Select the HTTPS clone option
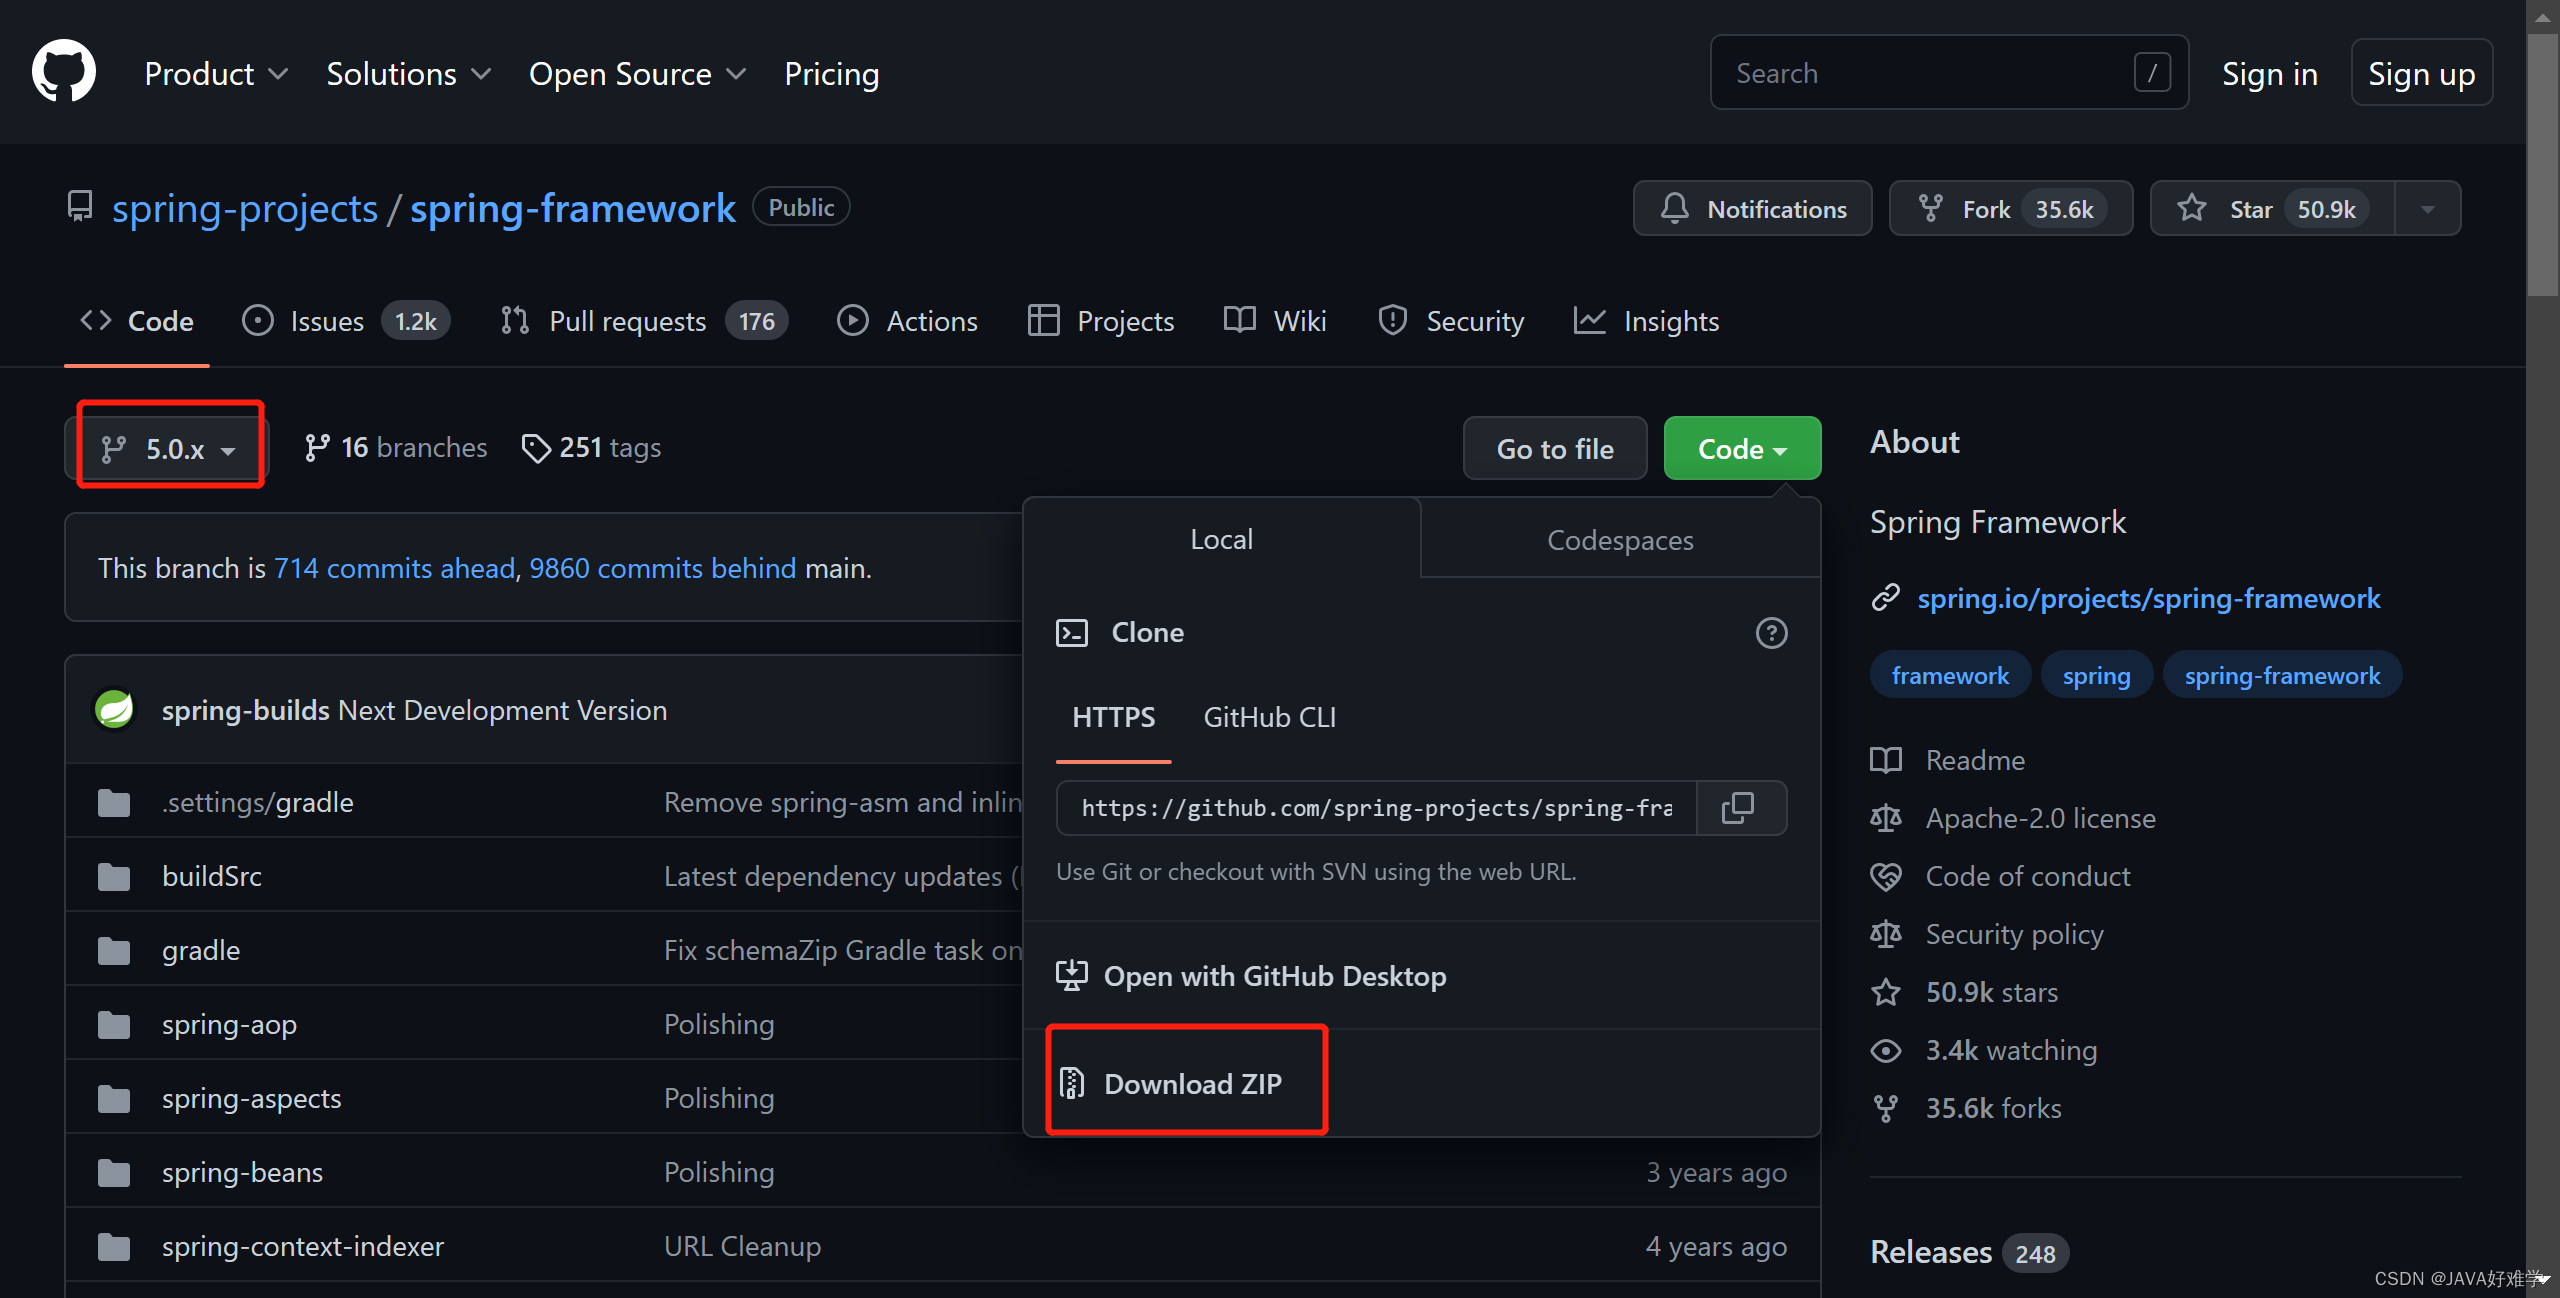2560x1298 pixels. (1113, 717)
